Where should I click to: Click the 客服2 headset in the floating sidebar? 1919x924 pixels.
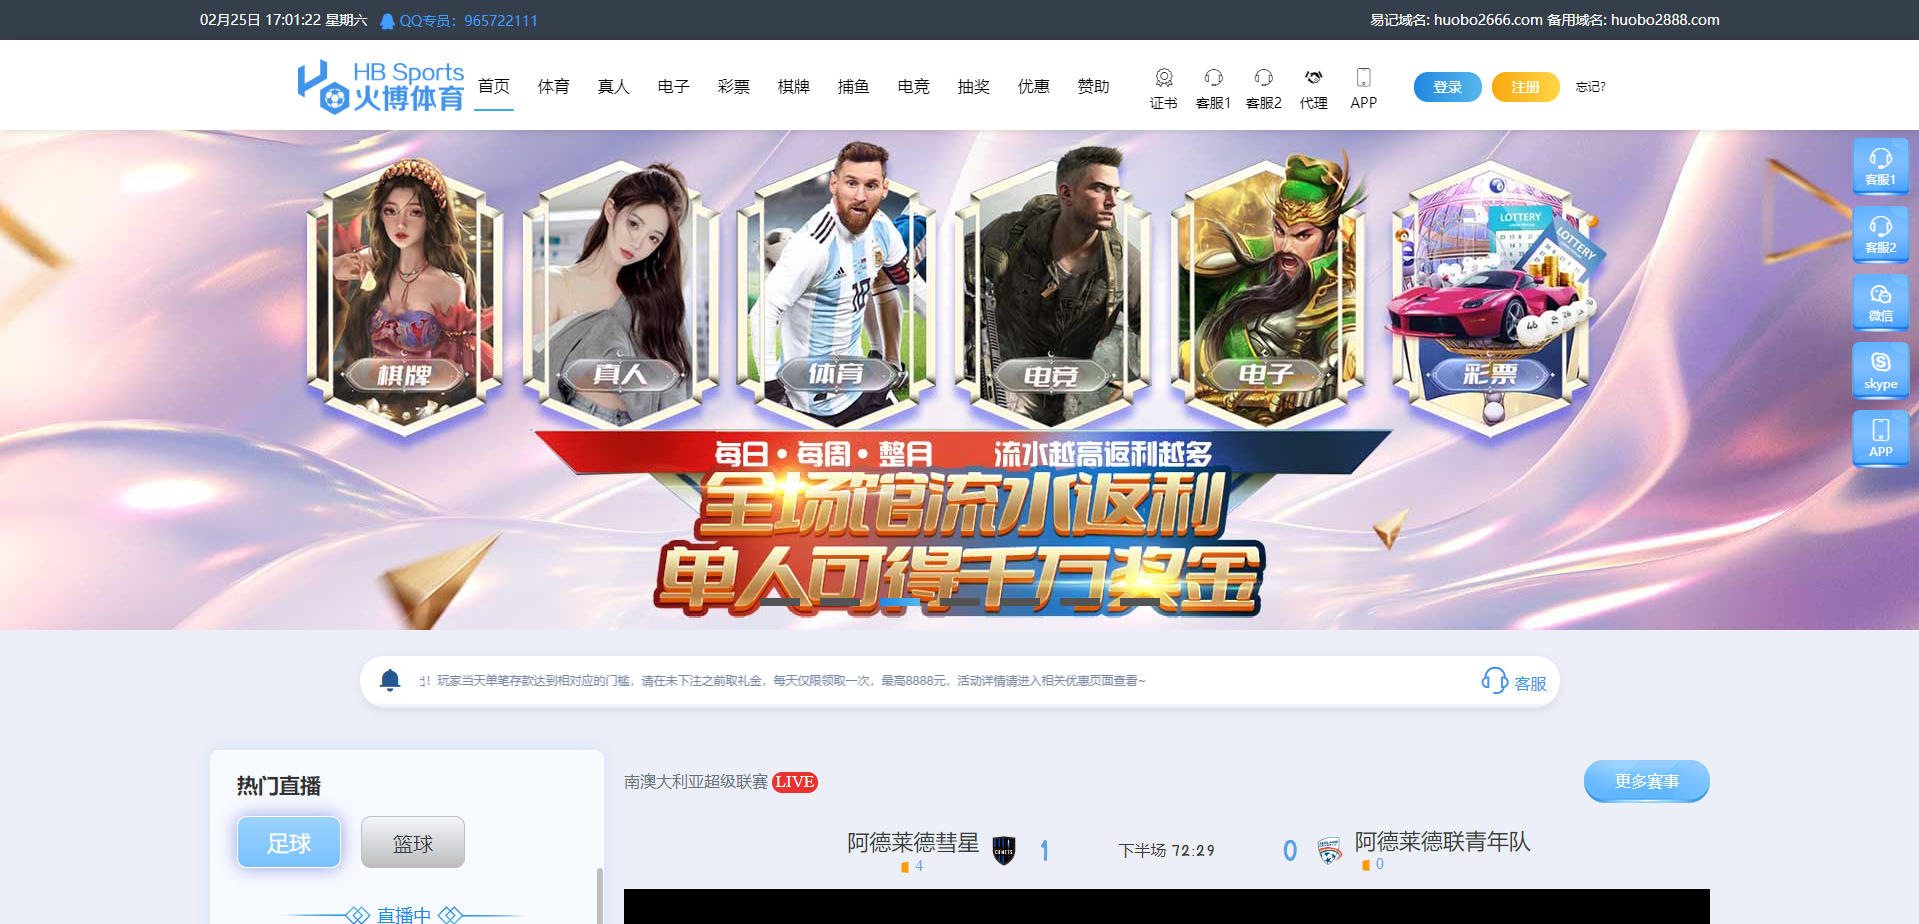[x=1880, y=233]
